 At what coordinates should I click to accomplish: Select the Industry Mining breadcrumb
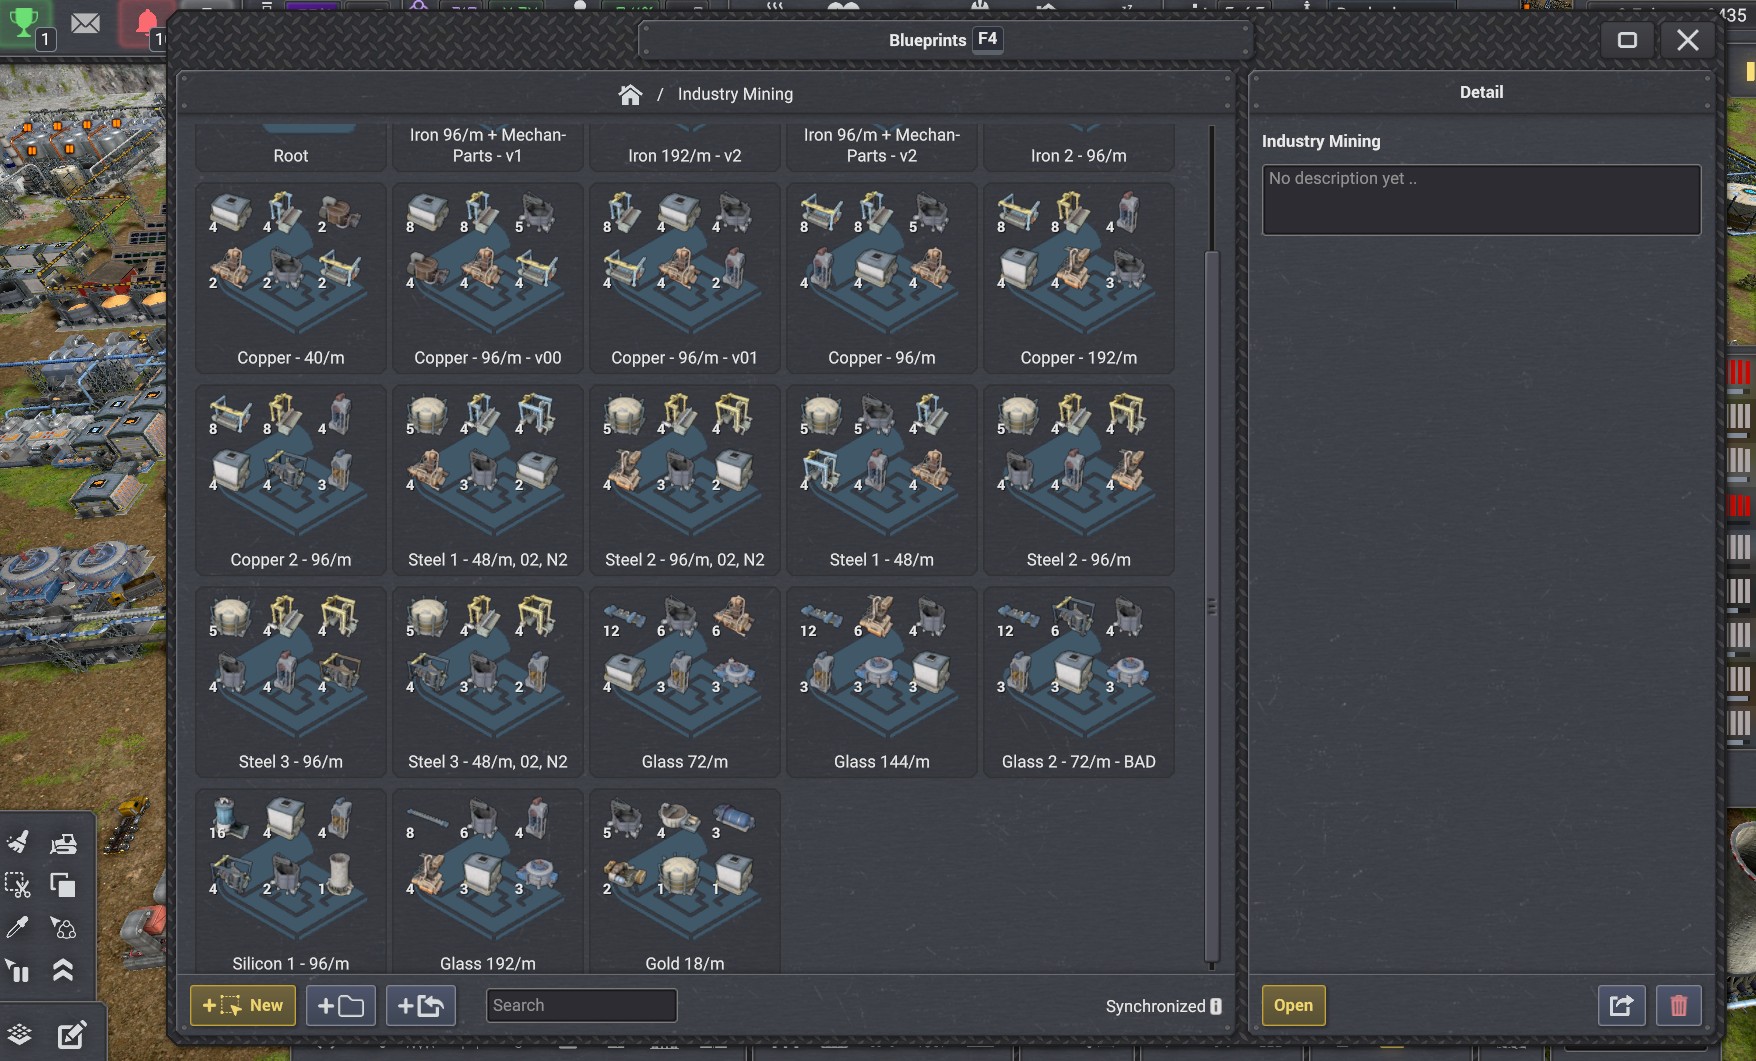tap(735, 94)
